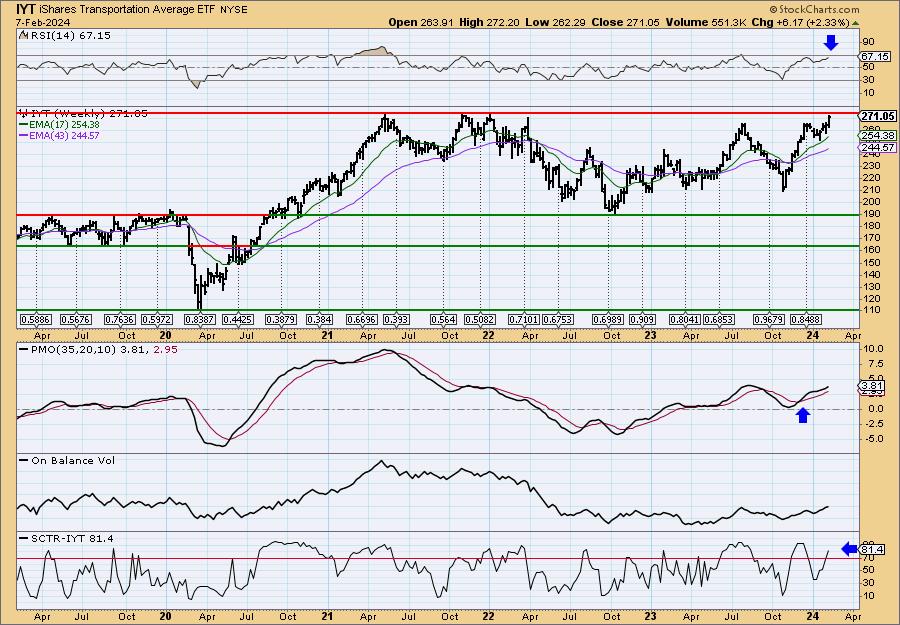Click the small icon before RSI(14) label
Viewport: 900px width, 625px height.
point(22,35)
